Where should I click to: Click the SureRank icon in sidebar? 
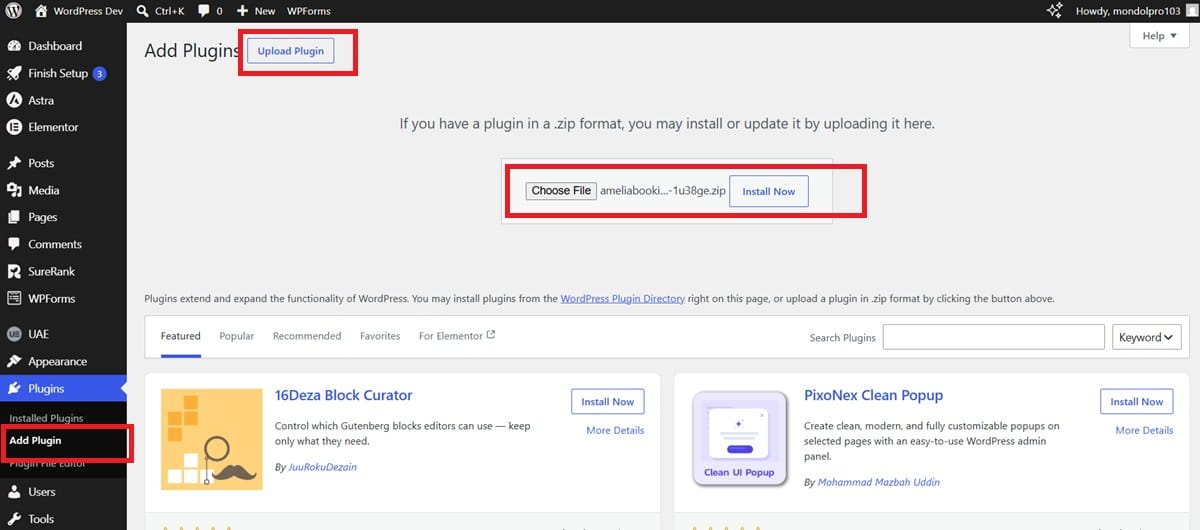[x=15, y=271]
